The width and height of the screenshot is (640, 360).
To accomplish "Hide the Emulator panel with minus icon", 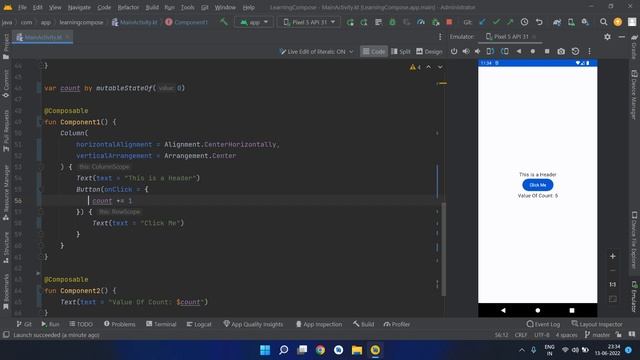I will [622, 37].
